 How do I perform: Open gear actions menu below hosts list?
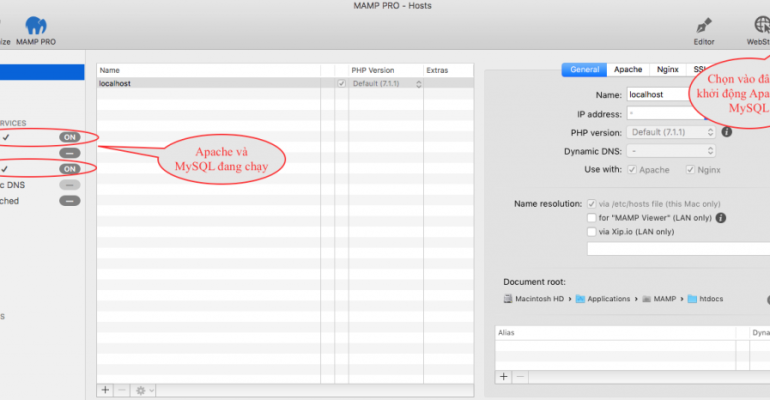tap(145, 390)
